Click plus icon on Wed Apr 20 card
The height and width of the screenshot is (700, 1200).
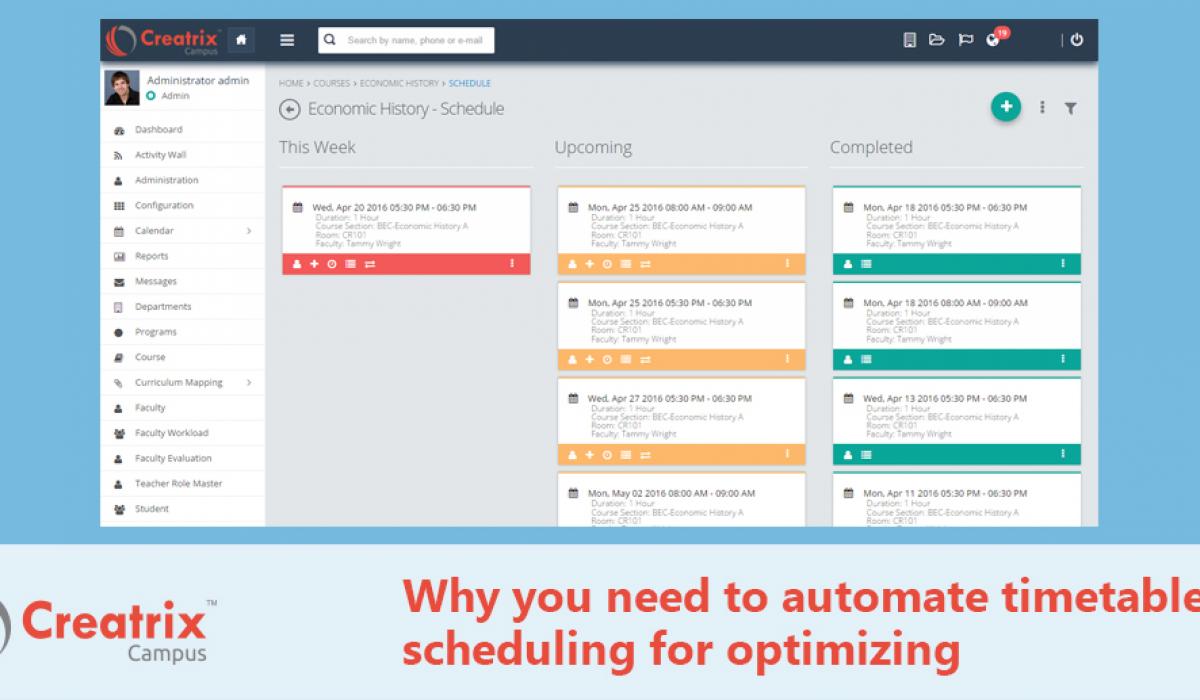point(314,264)
